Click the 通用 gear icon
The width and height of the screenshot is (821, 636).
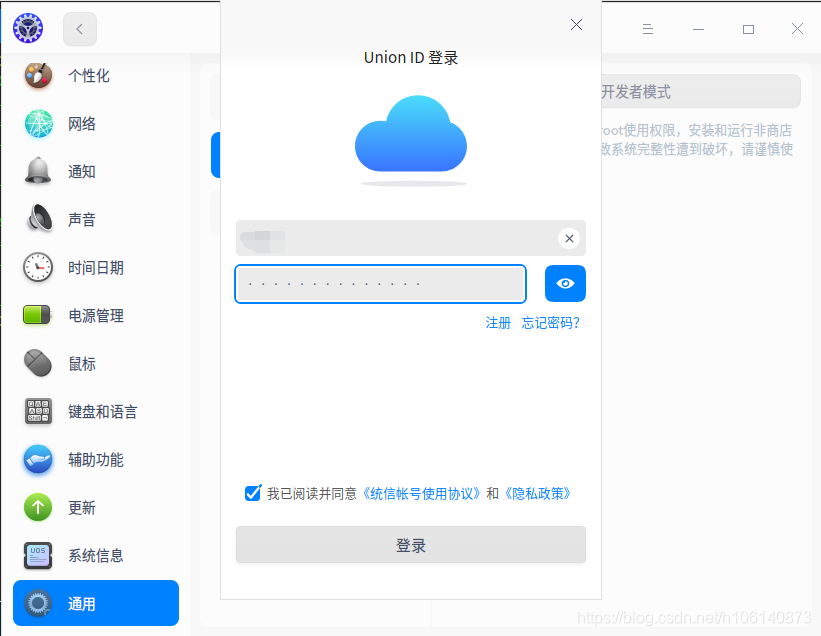tap(38, 604)
